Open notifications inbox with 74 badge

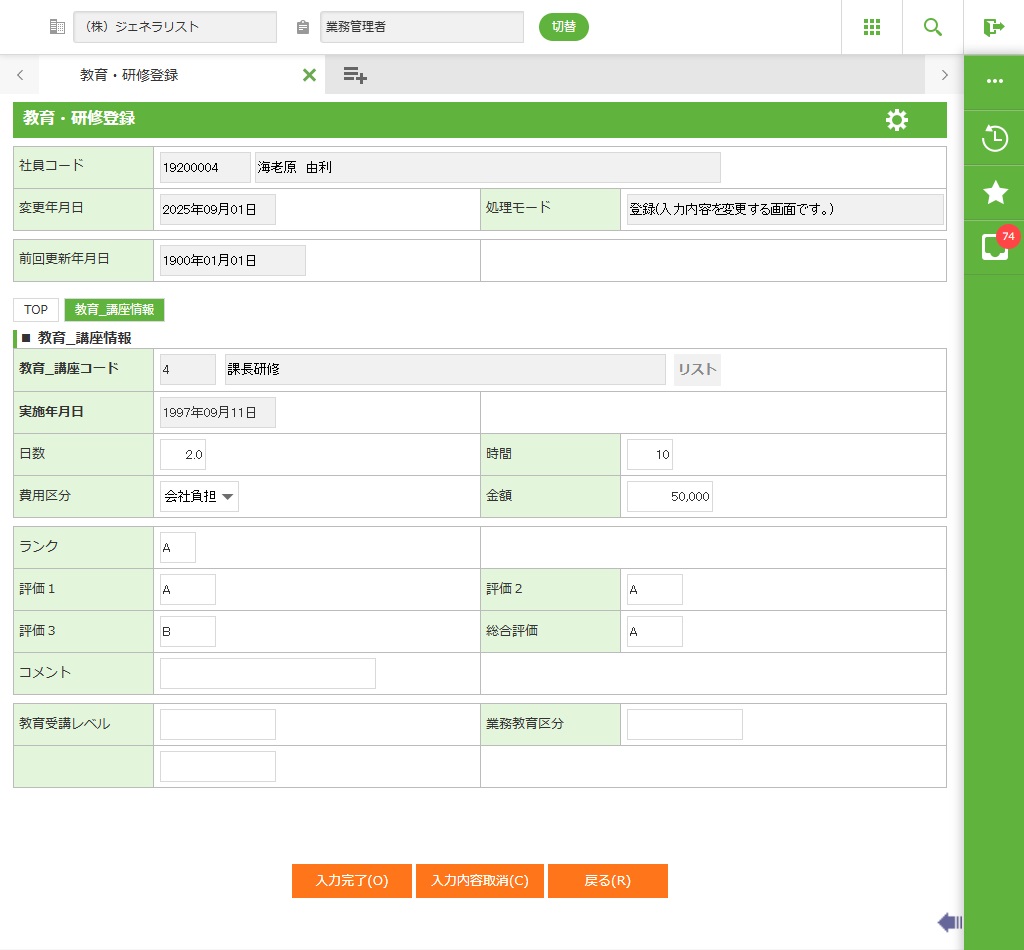pyautogui.click(x=994, y=247)
